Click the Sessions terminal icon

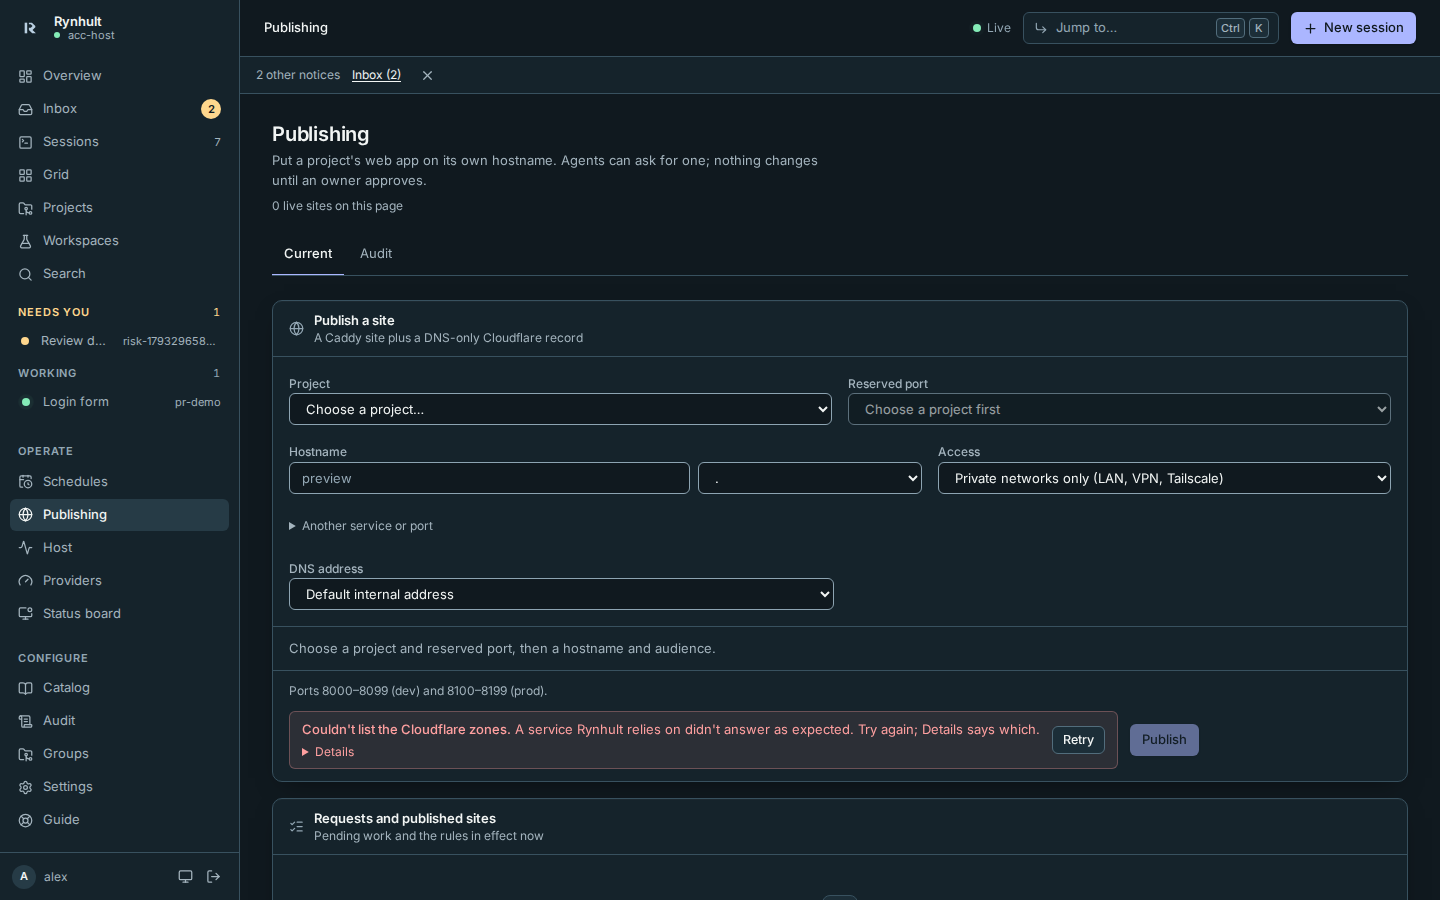(x=26, y=142)
